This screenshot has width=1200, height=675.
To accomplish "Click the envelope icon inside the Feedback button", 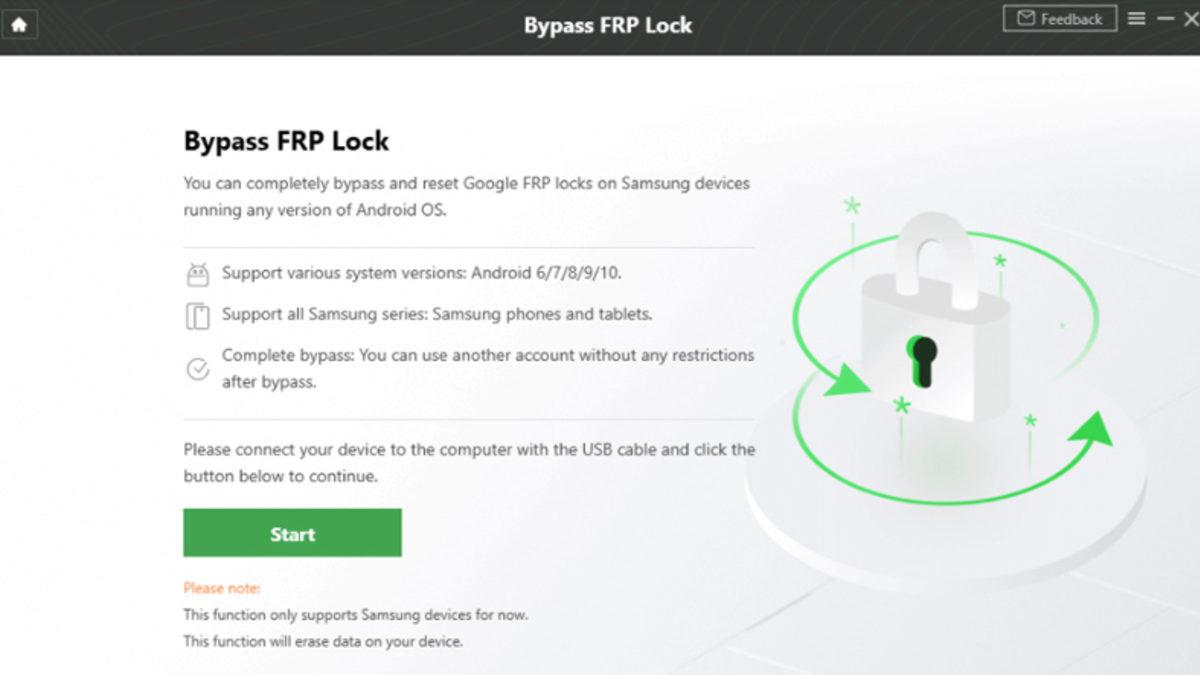I will [1024, 18].
